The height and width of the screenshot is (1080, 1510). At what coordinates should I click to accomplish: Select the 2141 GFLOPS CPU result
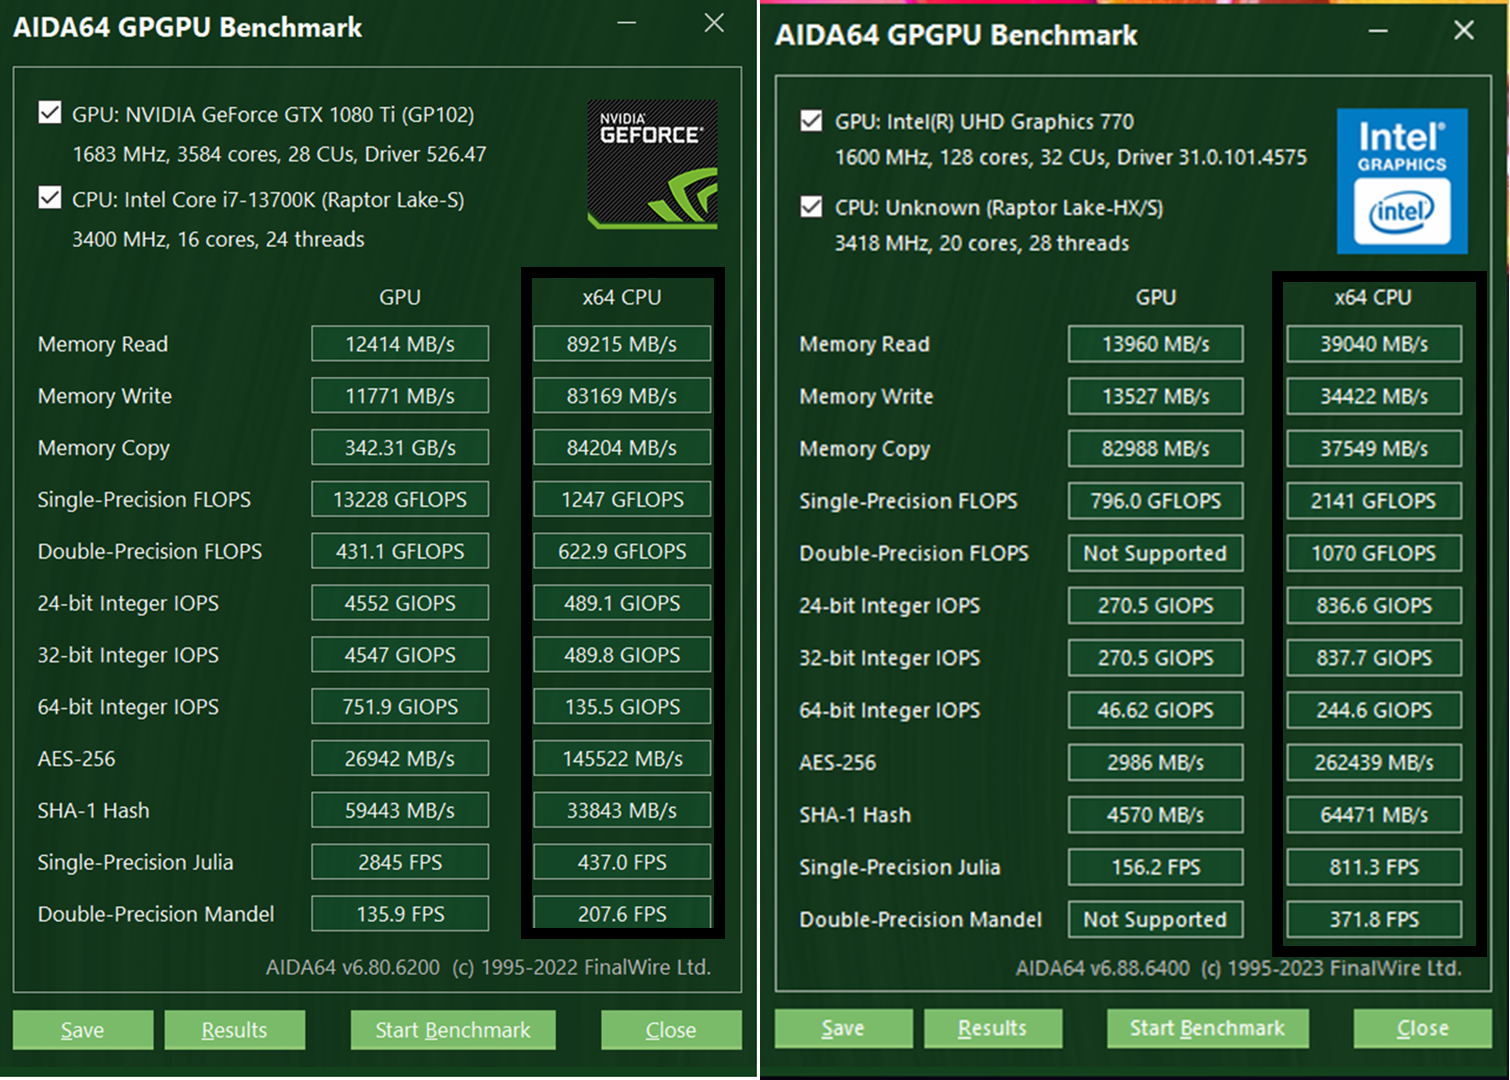[x=1374, y=501]
